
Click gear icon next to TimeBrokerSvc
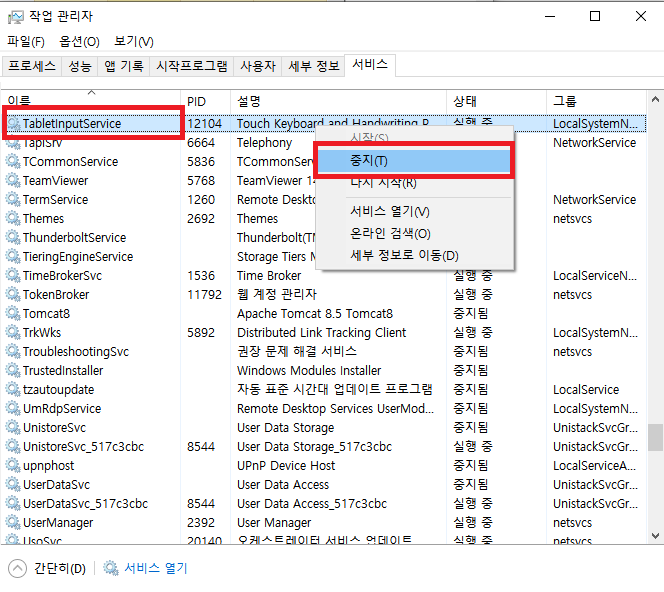(13, 276)
